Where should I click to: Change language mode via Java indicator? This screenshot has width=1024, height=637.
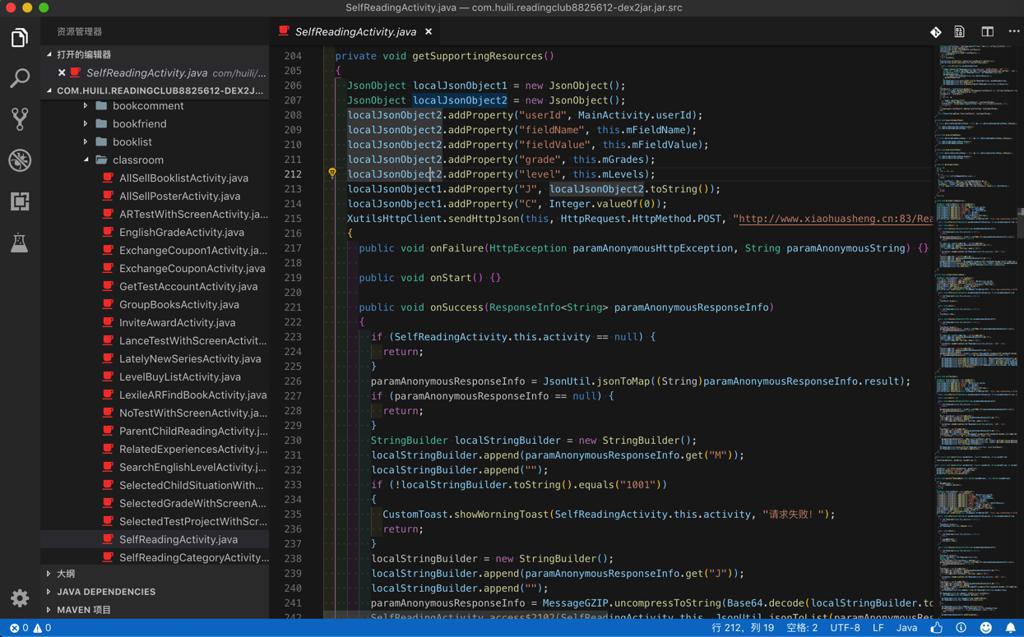(x=906, y=628)
